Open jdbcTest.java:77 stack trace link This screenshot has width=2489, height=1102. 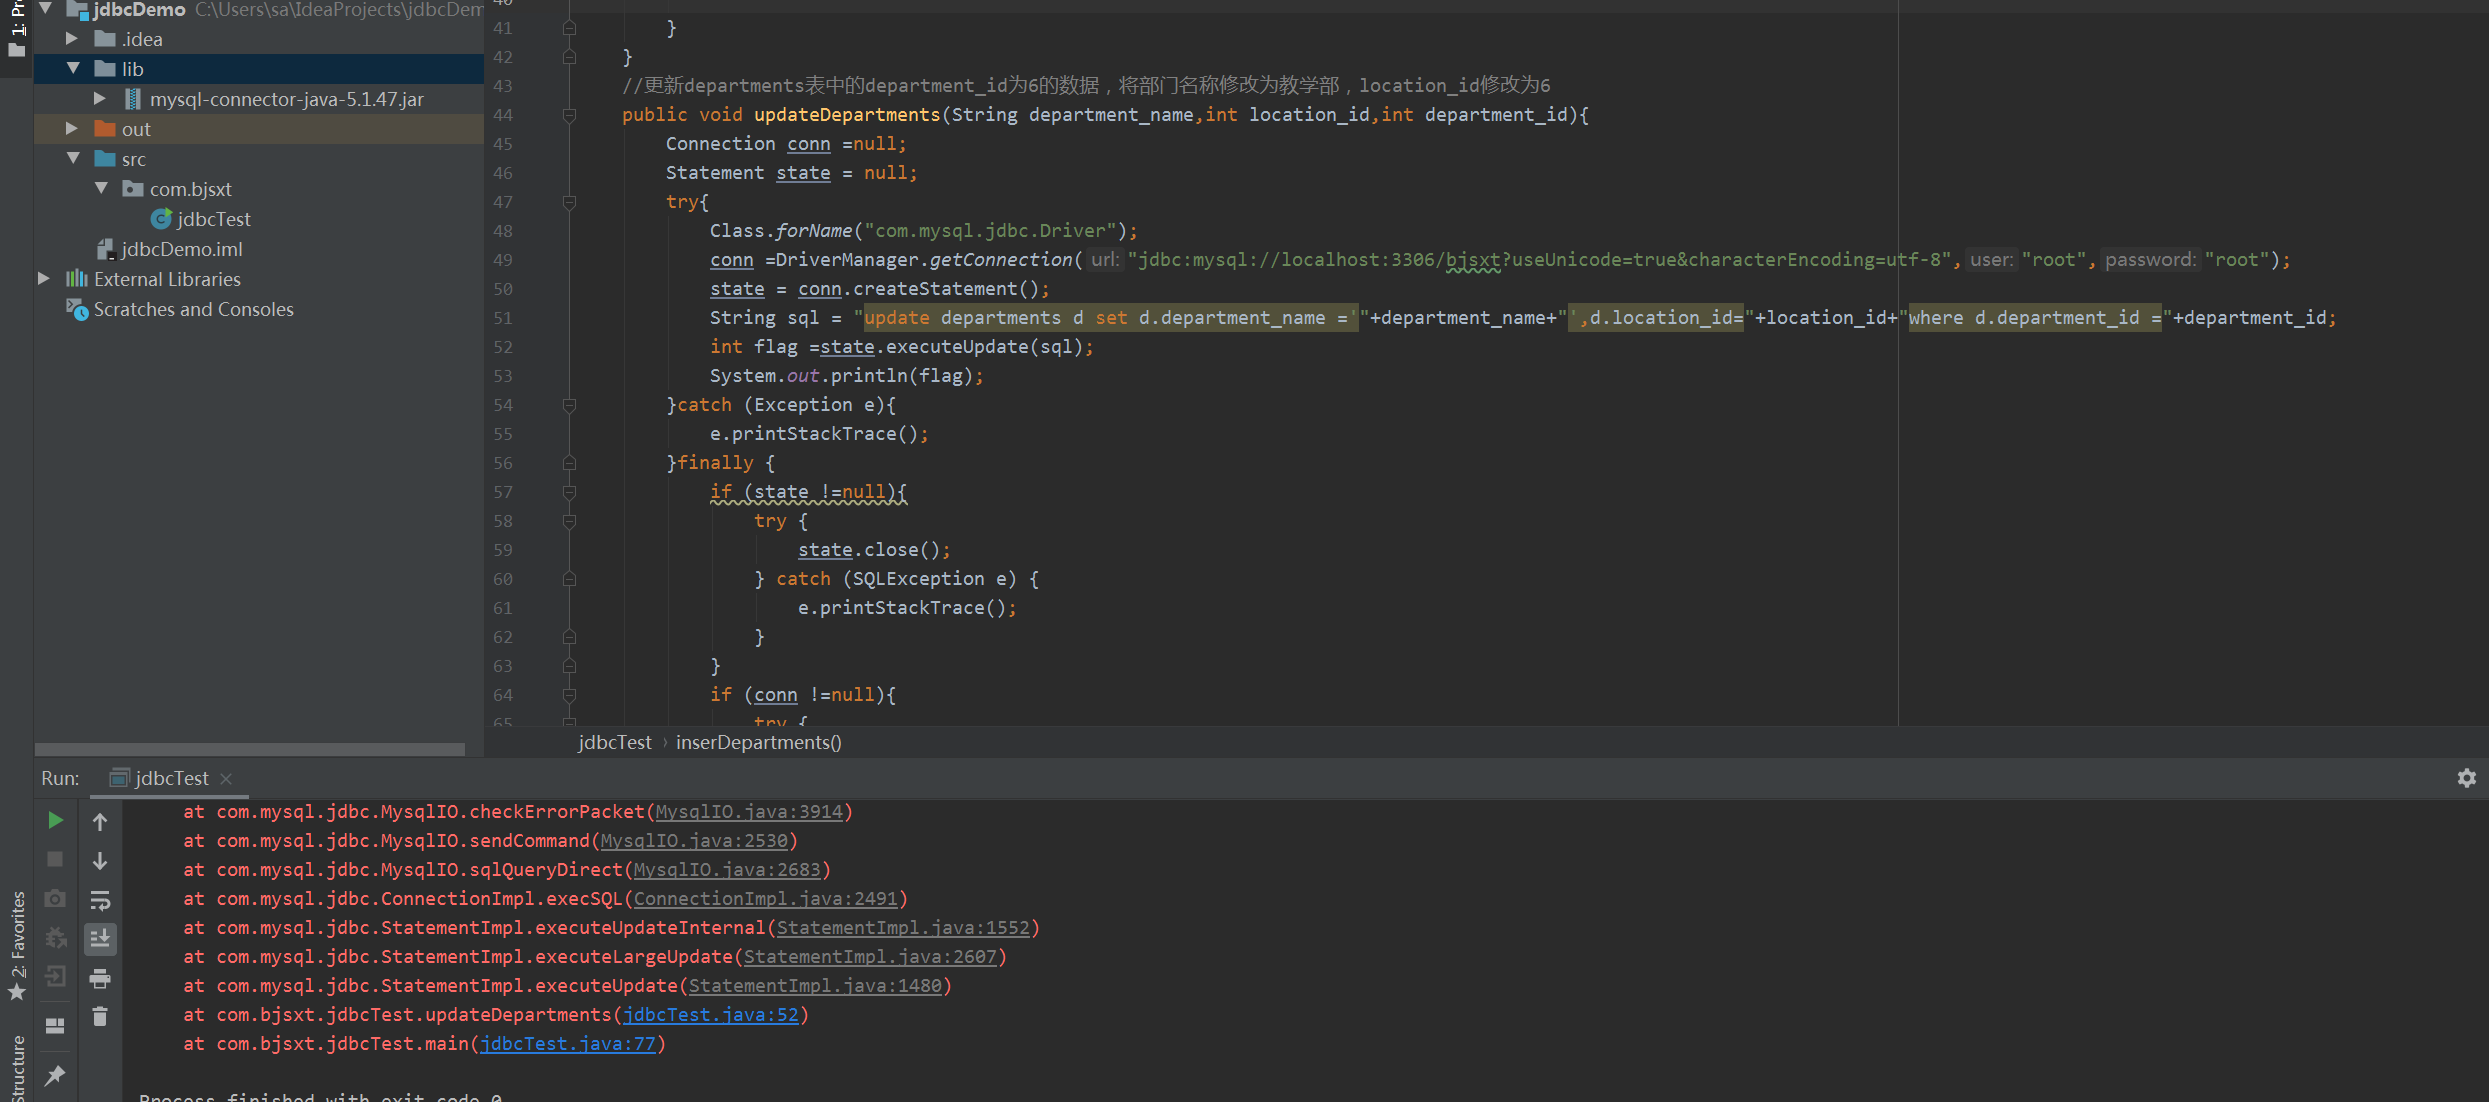click(568, 1043)
